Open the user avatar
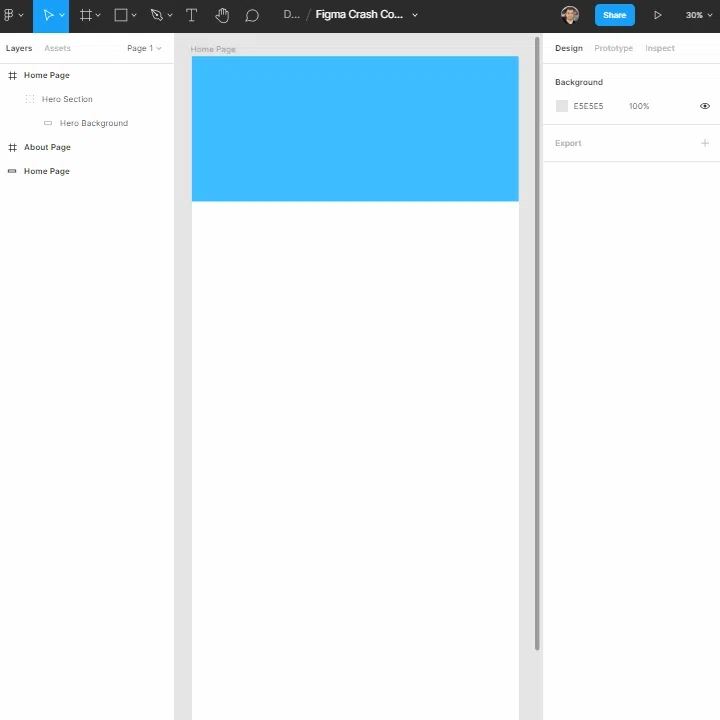Screen dimensions: 720x720 click(570, 15)
